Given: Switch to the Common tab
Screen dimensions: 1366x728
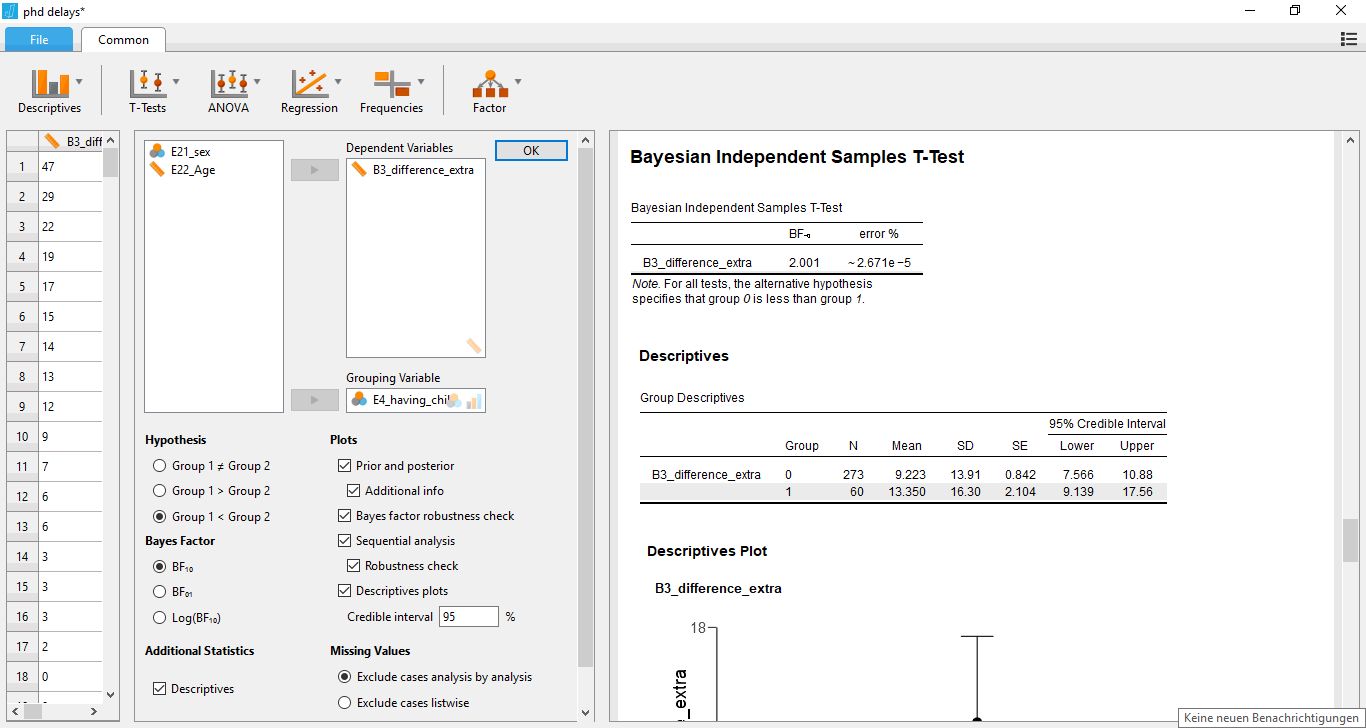Looking at the screenshot, I should [124, 39].
